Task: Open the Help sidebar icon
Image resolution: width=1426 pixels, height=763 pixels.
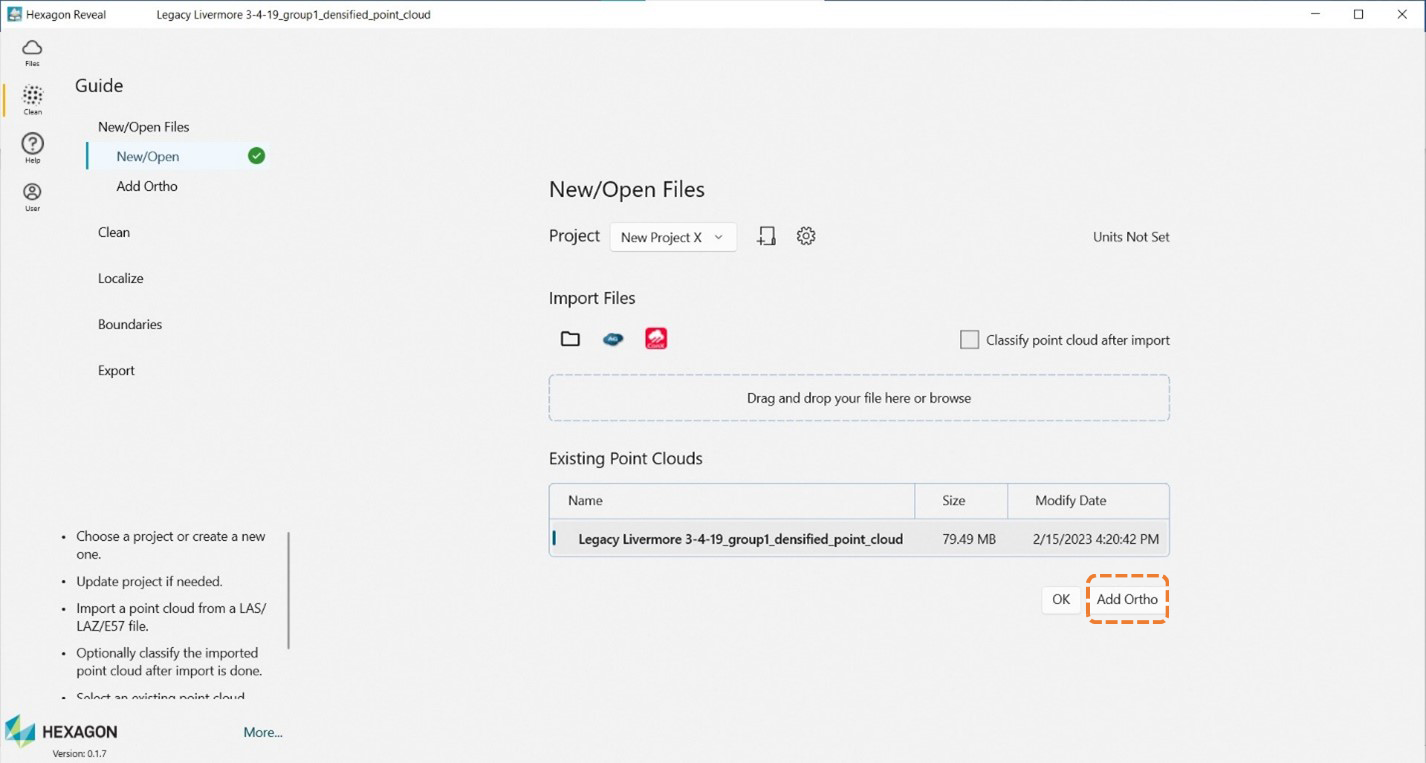Action: (32, 147)
